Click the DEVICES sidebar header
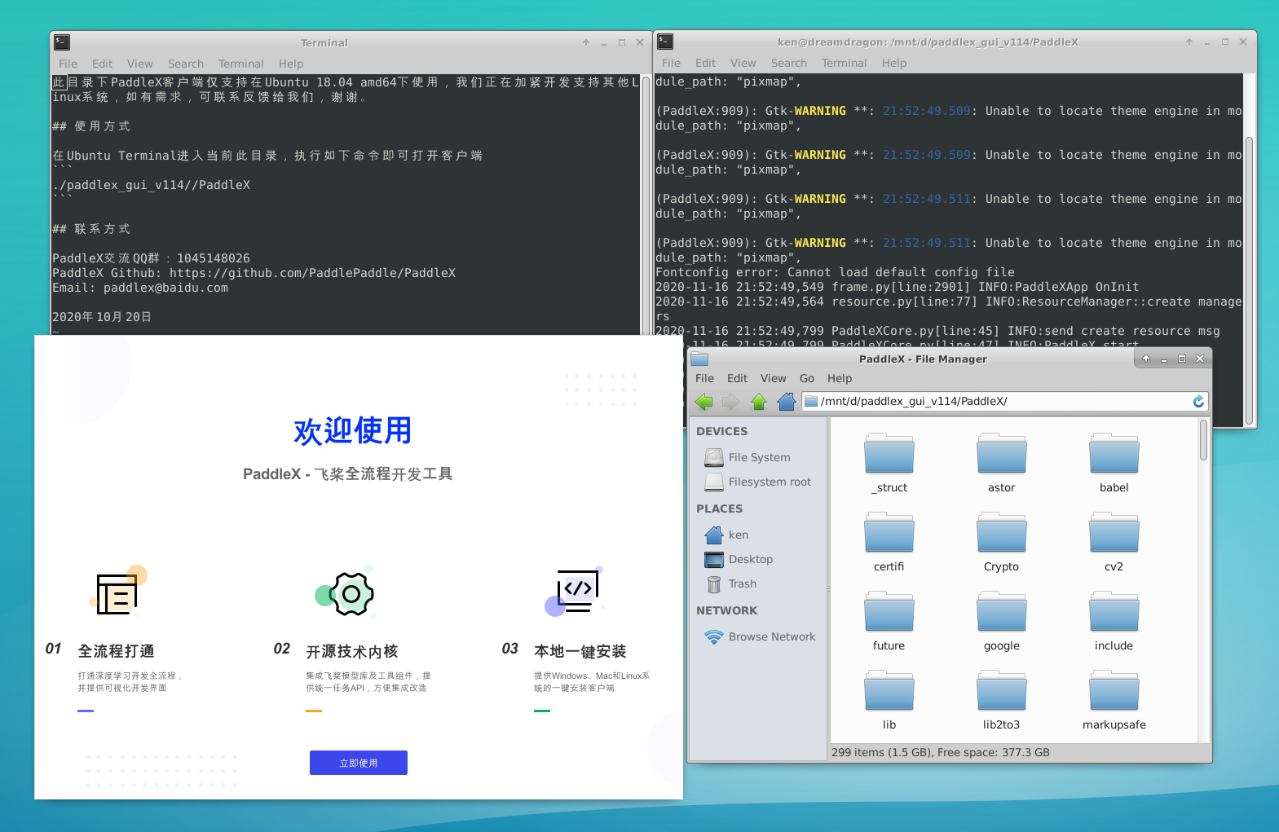This screenshot has width=1279, height=832. pyautogui.click(x=722, y=432)
